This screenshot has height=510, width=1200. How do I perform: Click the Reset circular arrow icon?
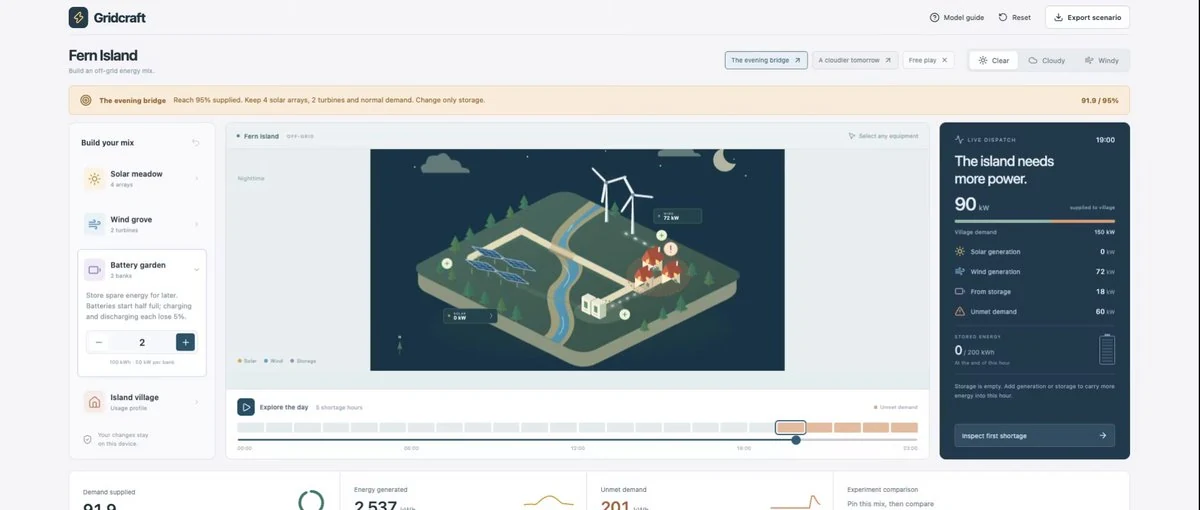(x=1003, y=17)
